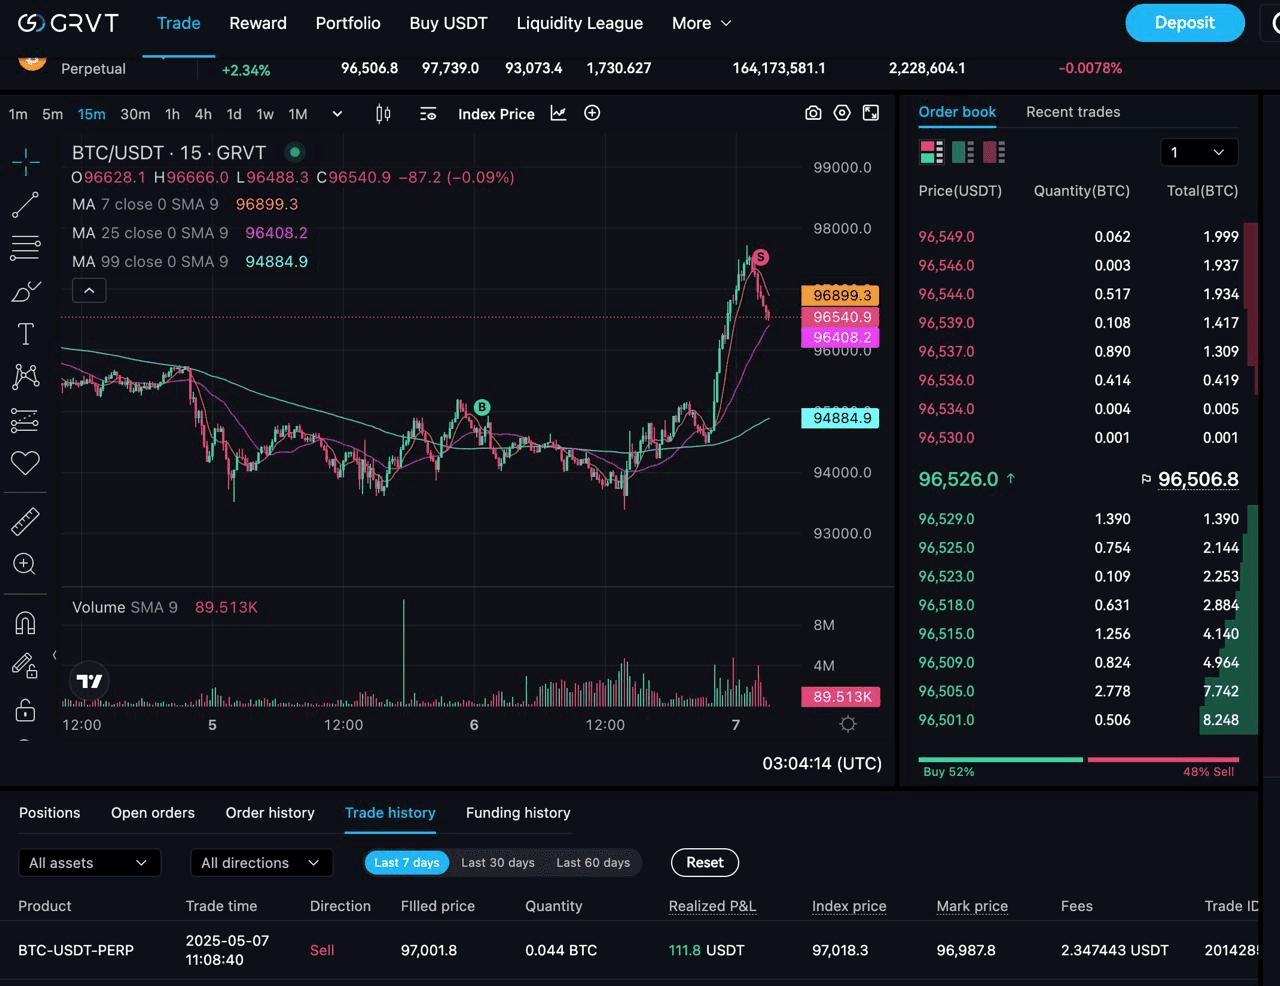Go to Portfolio

[x=348, y=23]
